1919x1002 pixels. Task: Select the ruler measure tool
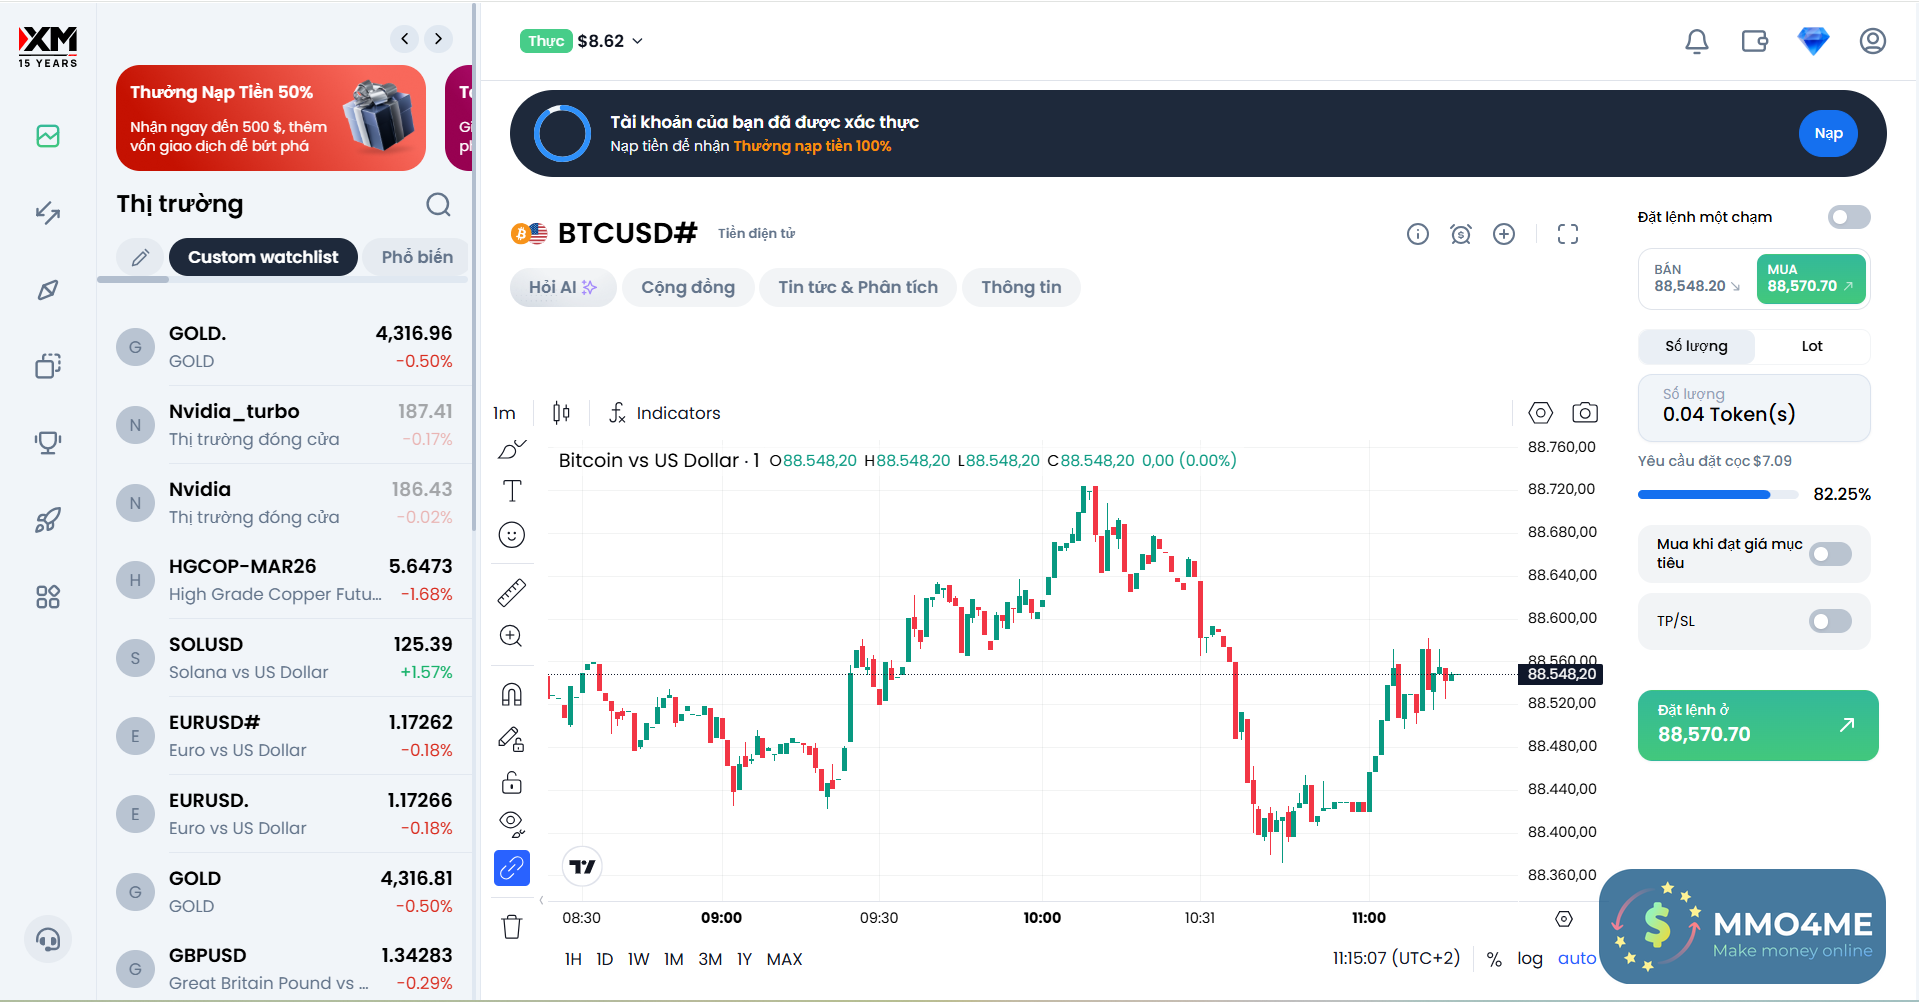click(511, 593)
